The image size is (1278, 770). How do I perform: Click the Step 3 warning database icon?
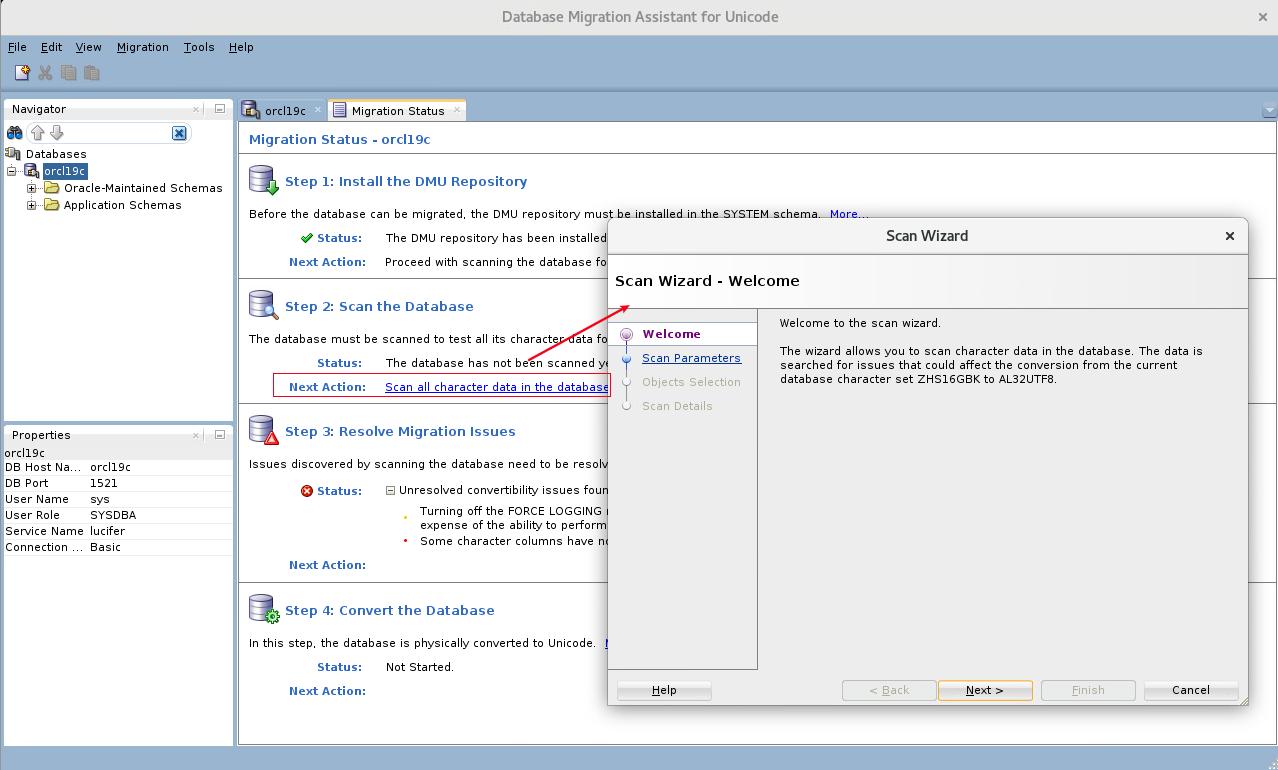(264, 430)
